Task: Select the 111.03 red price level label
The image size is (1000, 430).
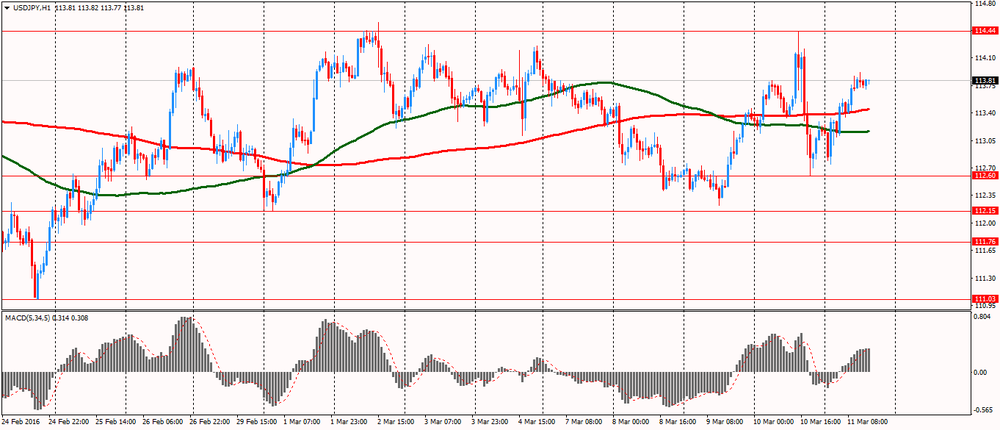Action: click(x=983, y=299)
